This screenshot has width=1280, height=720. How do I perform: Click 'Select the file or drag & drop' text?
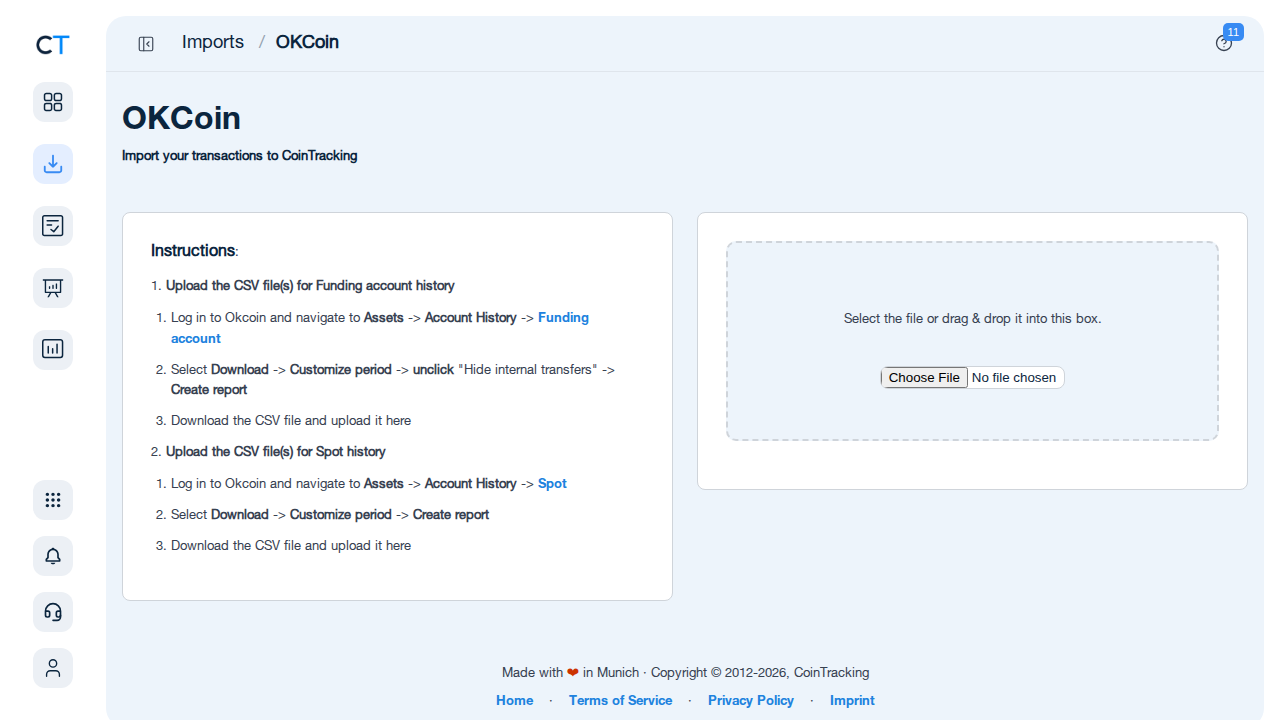[x=972, y=318]
